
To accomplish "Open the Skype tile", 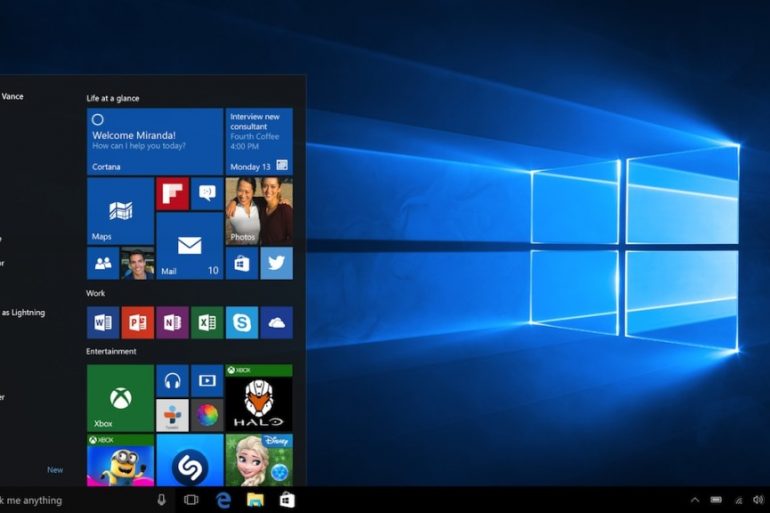I will (241, 322).
